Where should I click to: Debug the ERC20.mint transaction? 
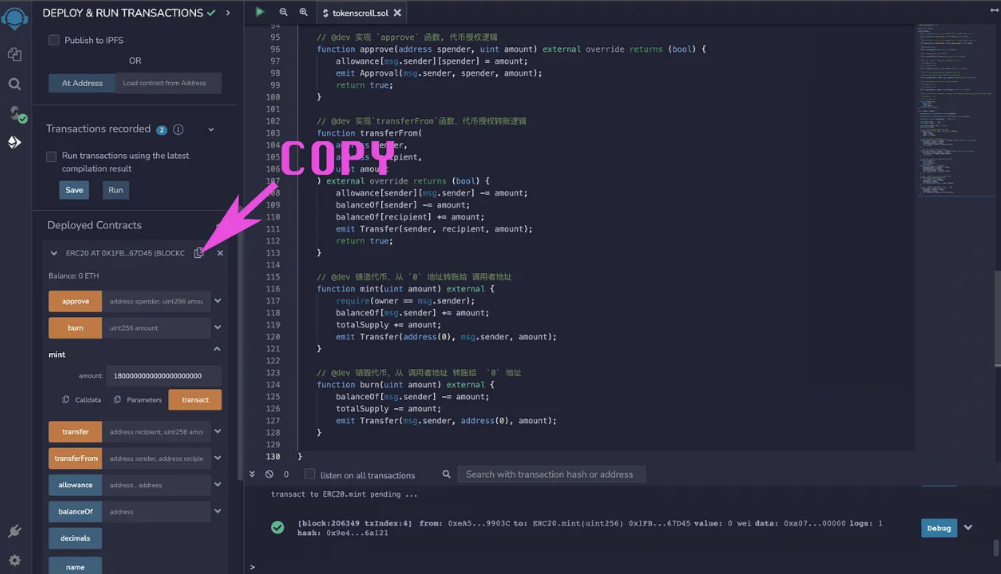(938, 528)
